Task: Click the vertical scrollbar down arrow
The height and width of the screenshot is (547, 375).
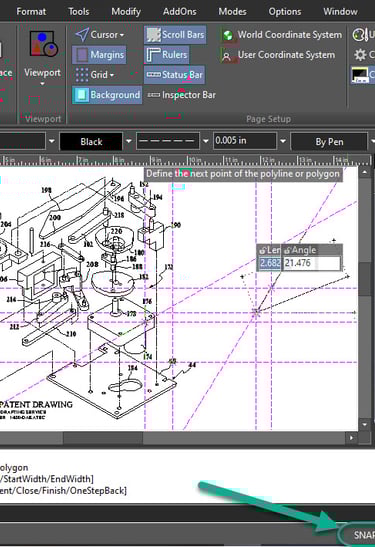Action: 365,425
